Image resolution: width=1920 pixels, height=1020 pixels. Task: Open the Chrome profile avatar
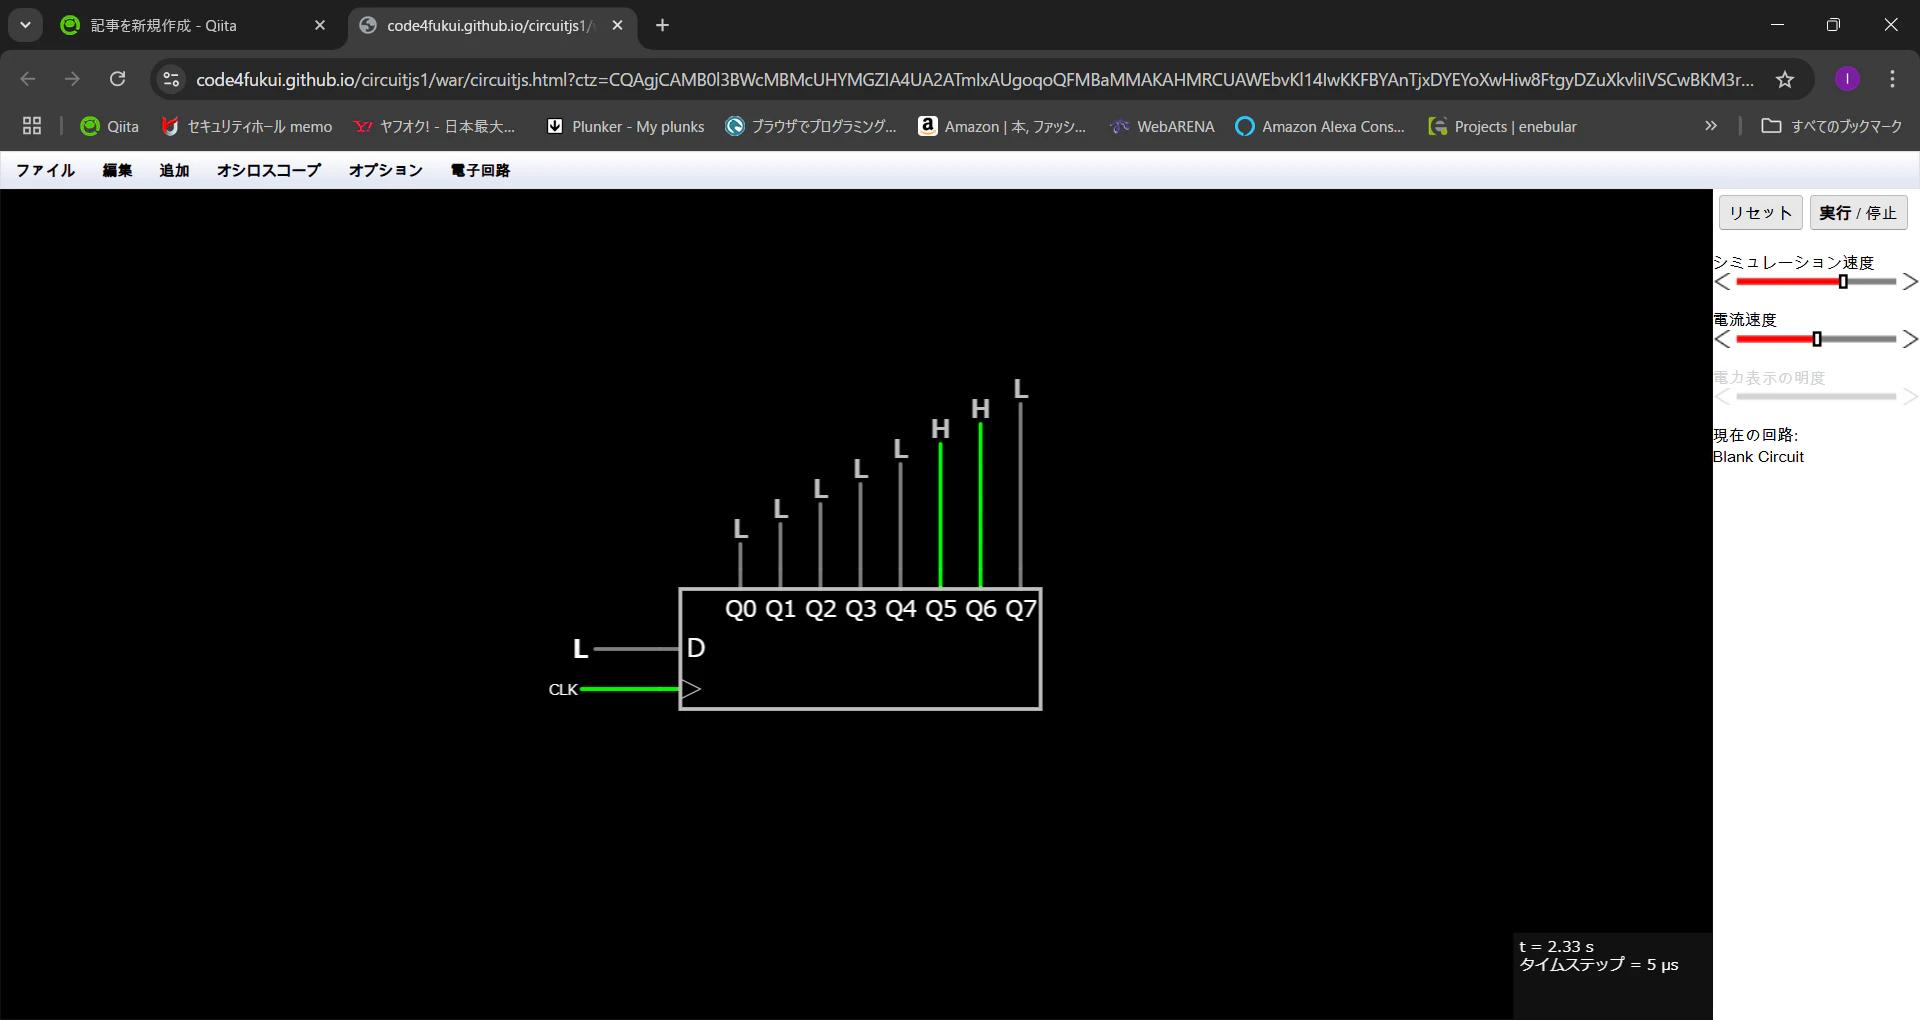click(1847, 79)
